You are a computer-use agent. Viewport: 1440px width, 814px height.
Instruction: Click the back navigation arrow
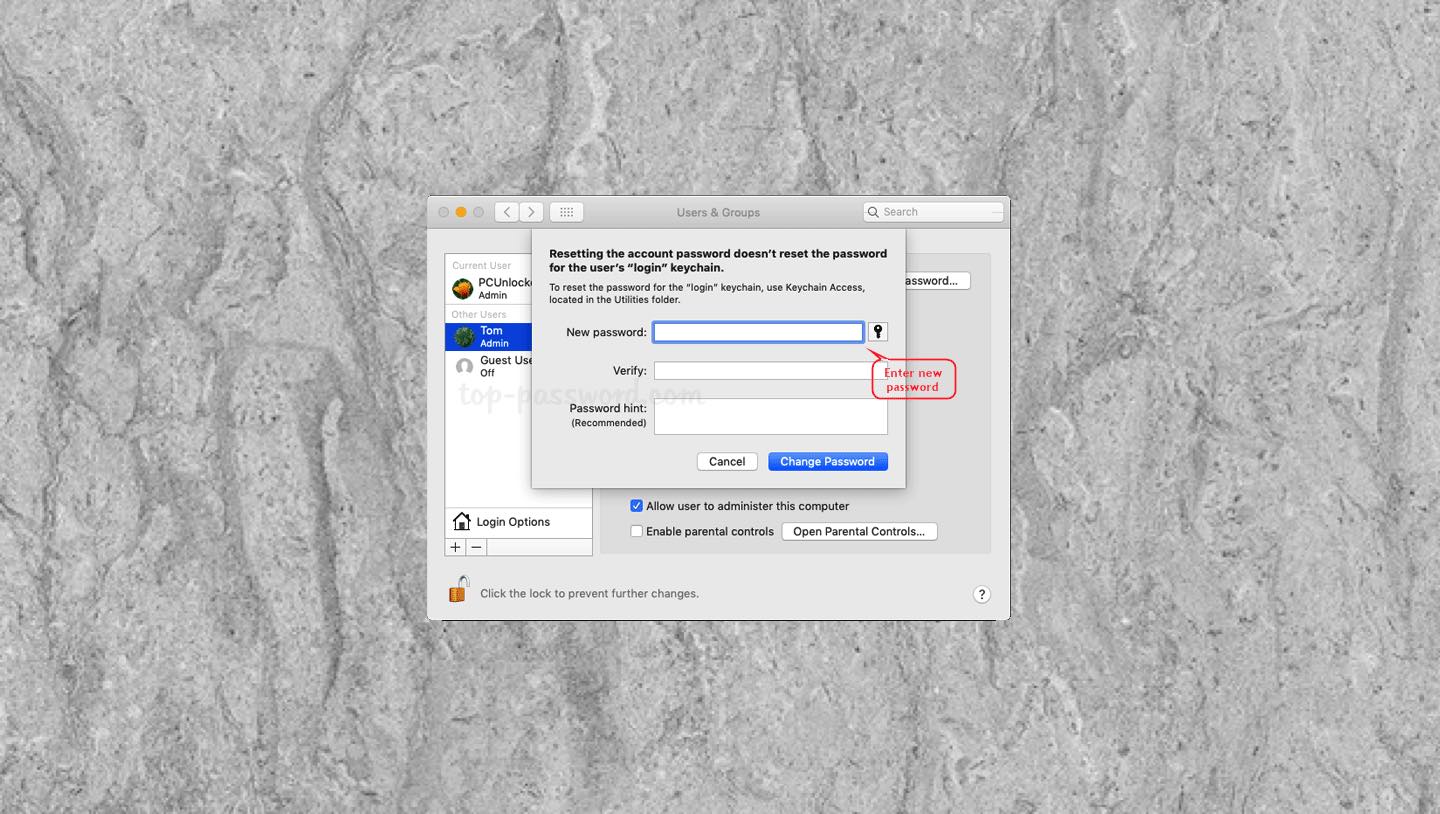click(x=506, y=211)
